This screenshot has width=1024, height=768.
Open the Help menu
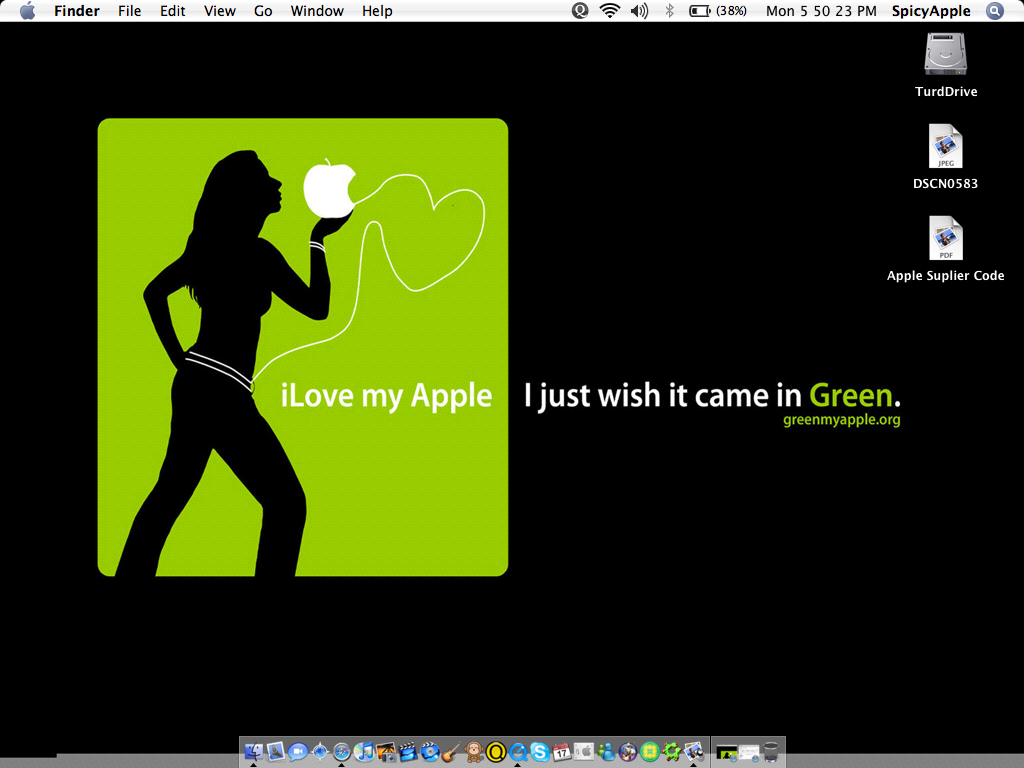coord(377,11)
